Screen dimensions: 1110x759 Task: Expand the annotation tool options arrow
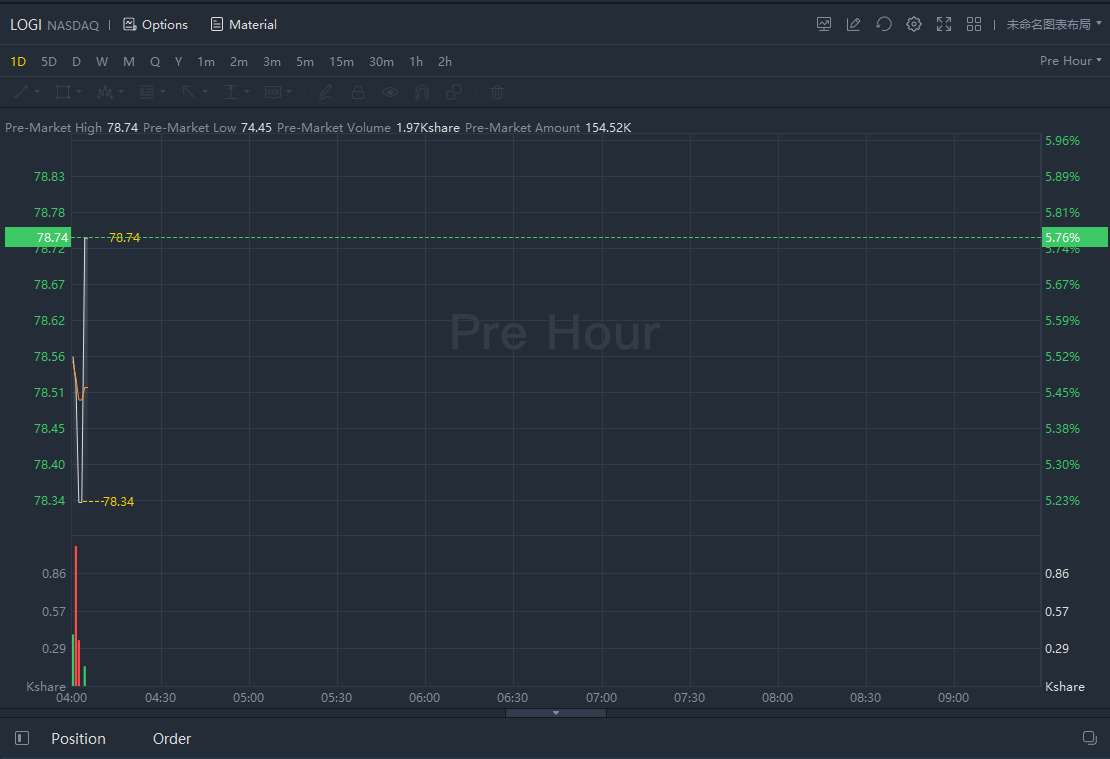click(x=289, y=92)
